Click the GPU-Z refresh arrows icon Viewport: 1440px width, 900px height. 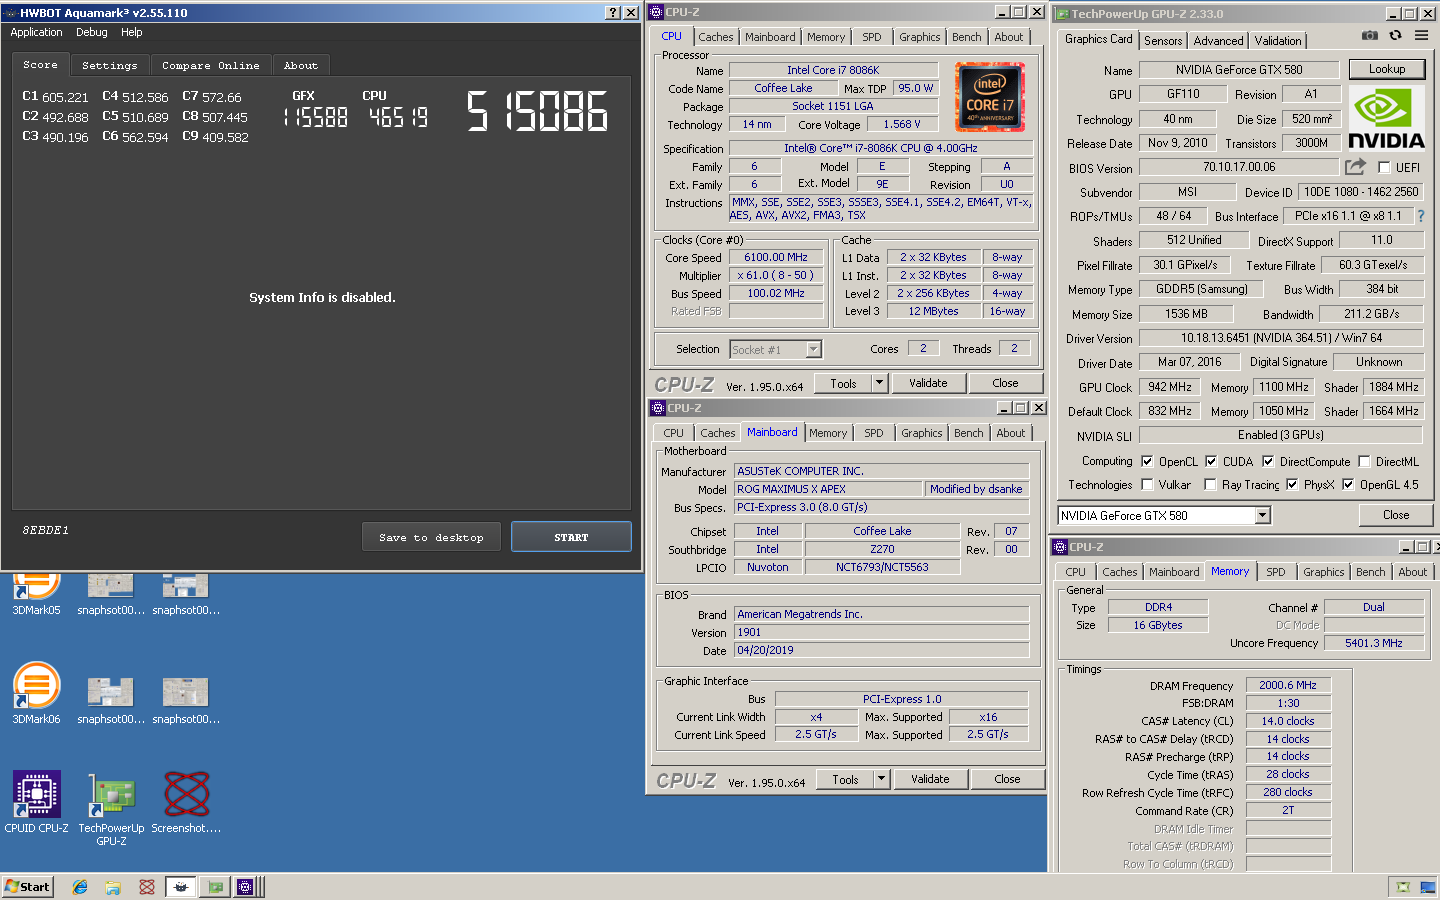tap(1395, 35)
